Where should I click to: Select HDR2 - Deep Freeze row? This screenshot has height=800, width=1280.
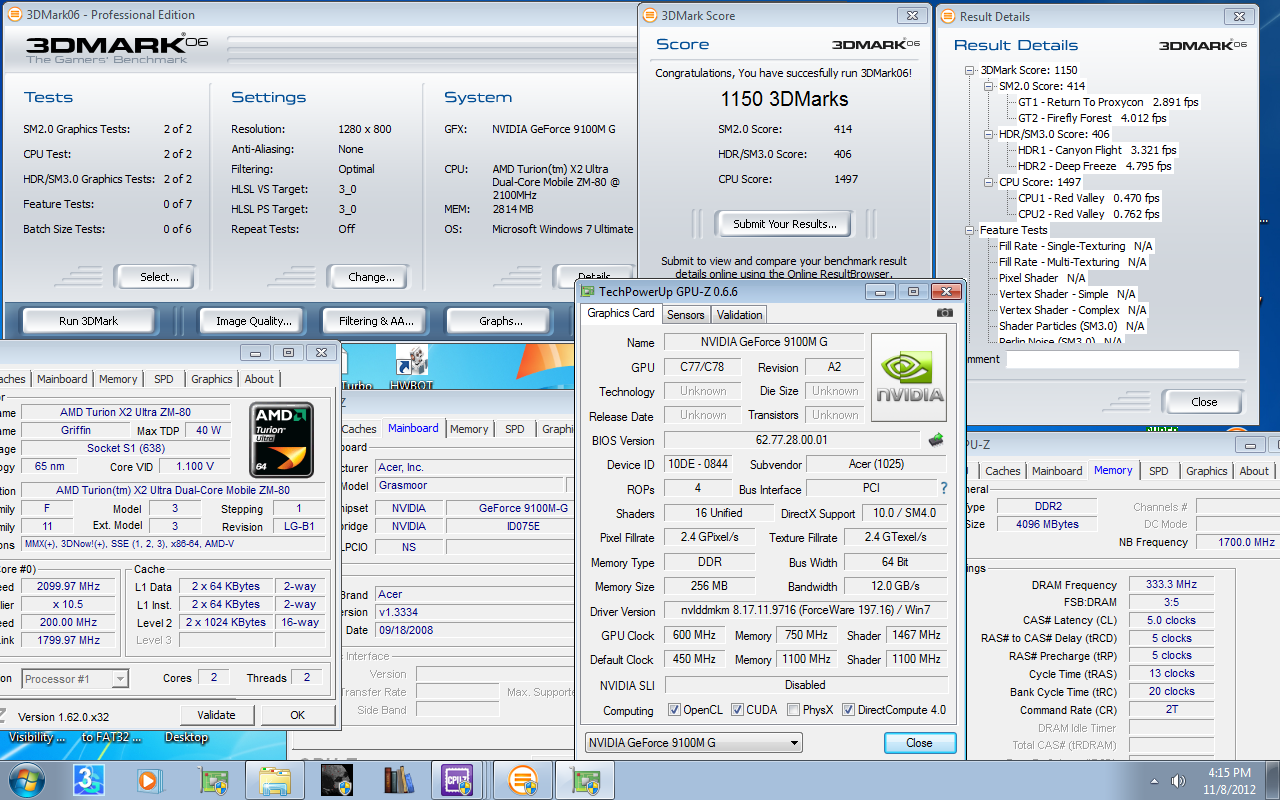tap(1094, 166)
